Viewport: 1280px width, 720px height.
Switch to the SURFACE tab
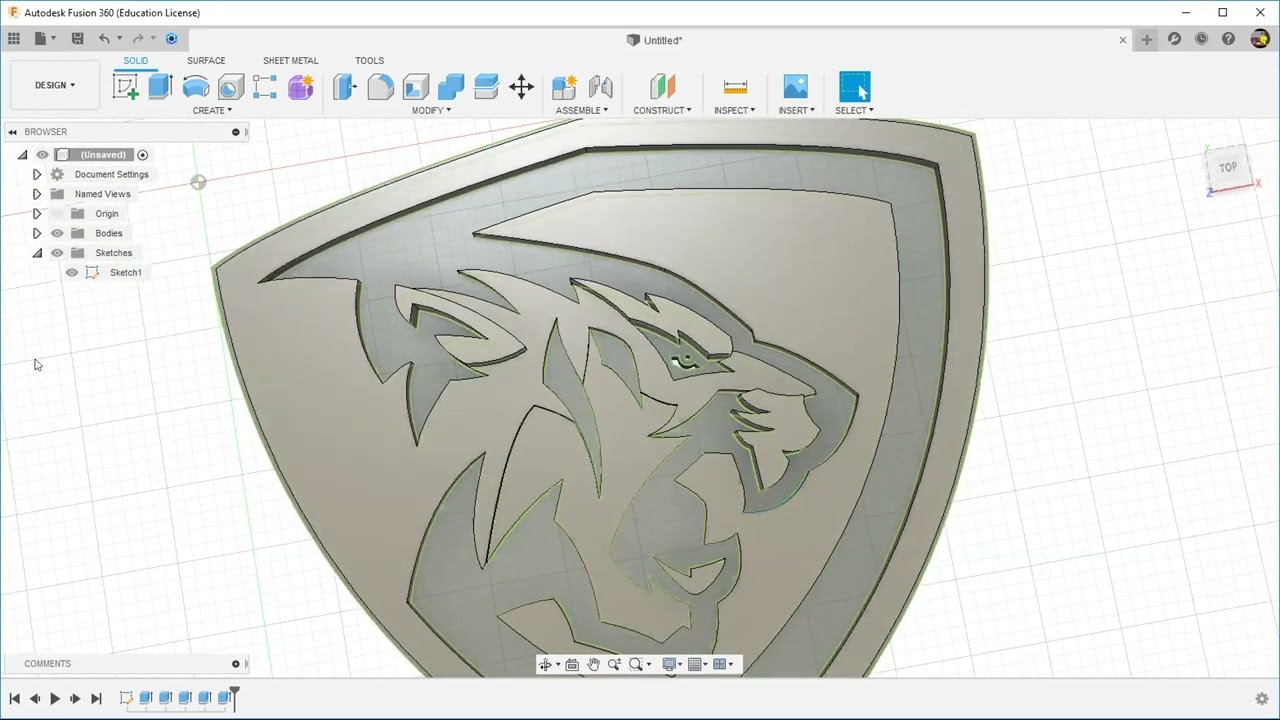coord(206,60)
